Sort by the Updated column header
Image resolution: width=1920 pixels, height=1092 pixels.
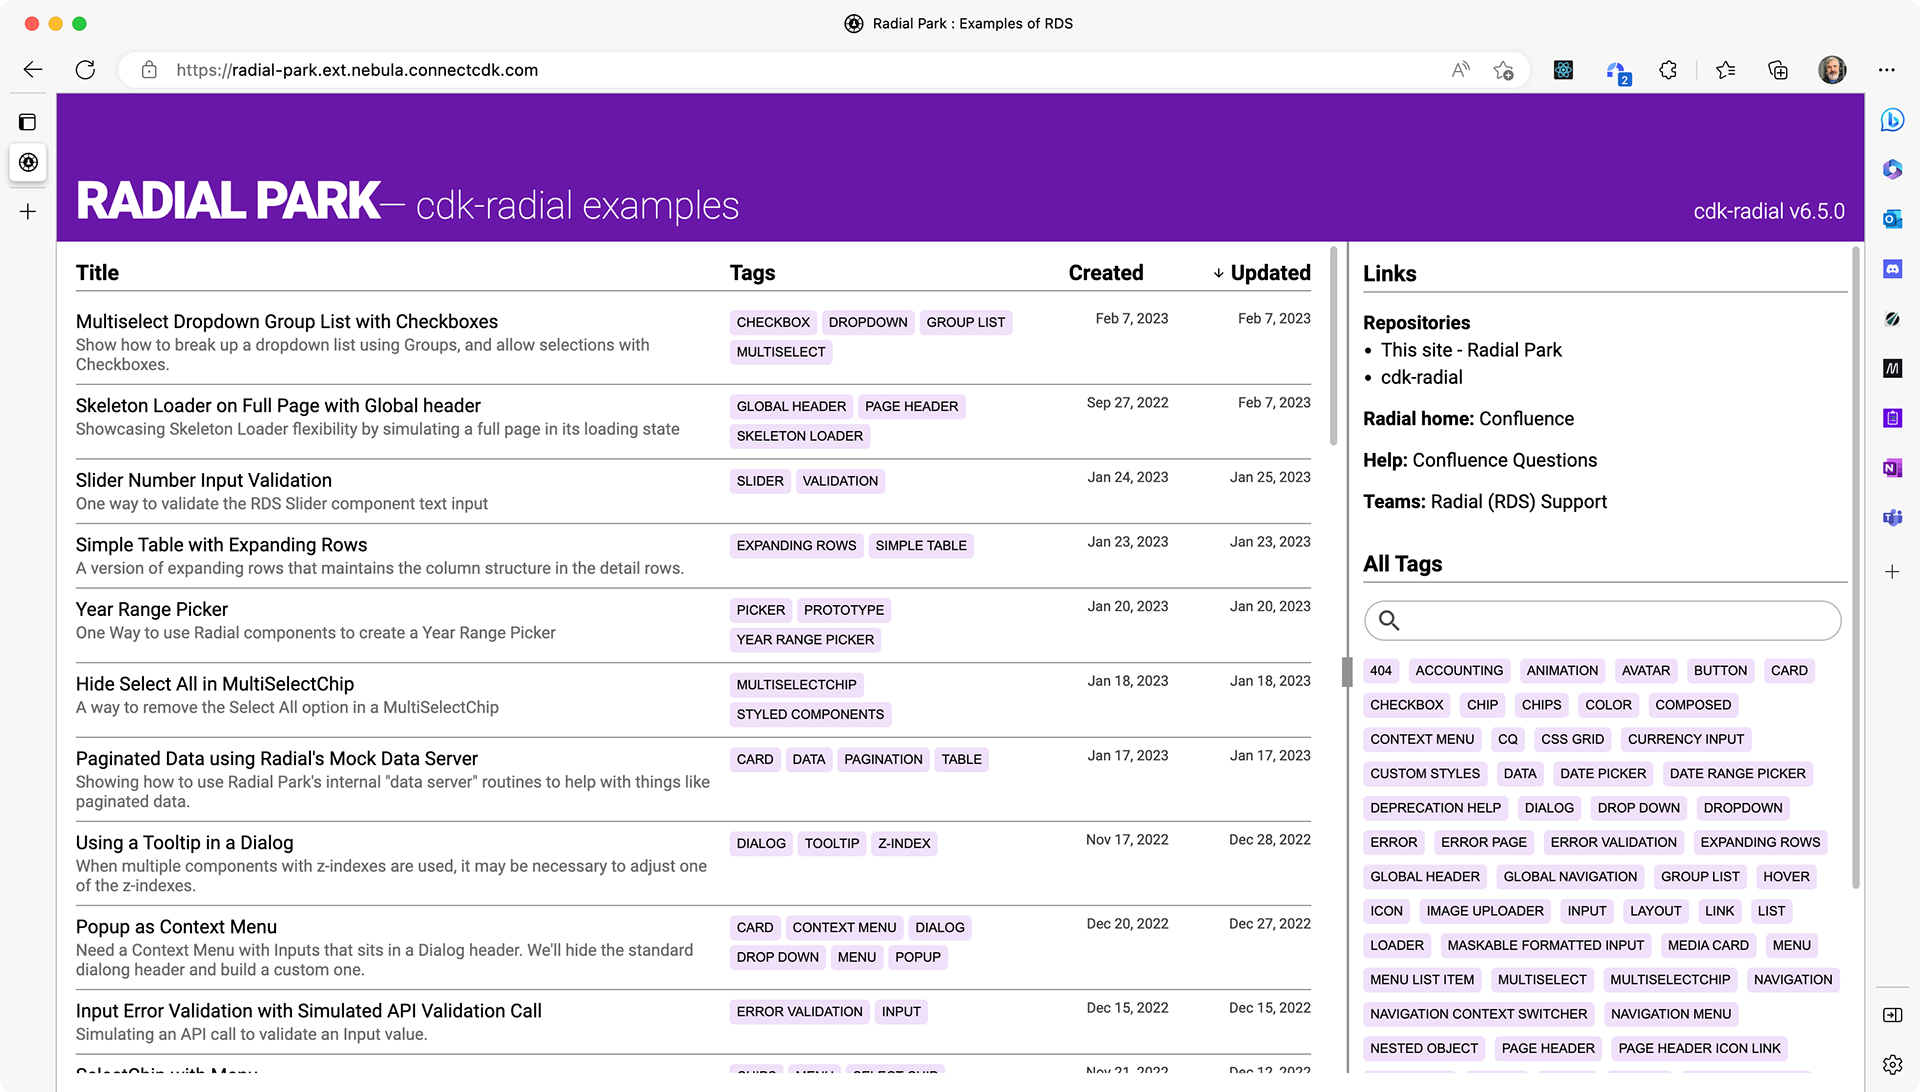click(x=1270, y=273)
